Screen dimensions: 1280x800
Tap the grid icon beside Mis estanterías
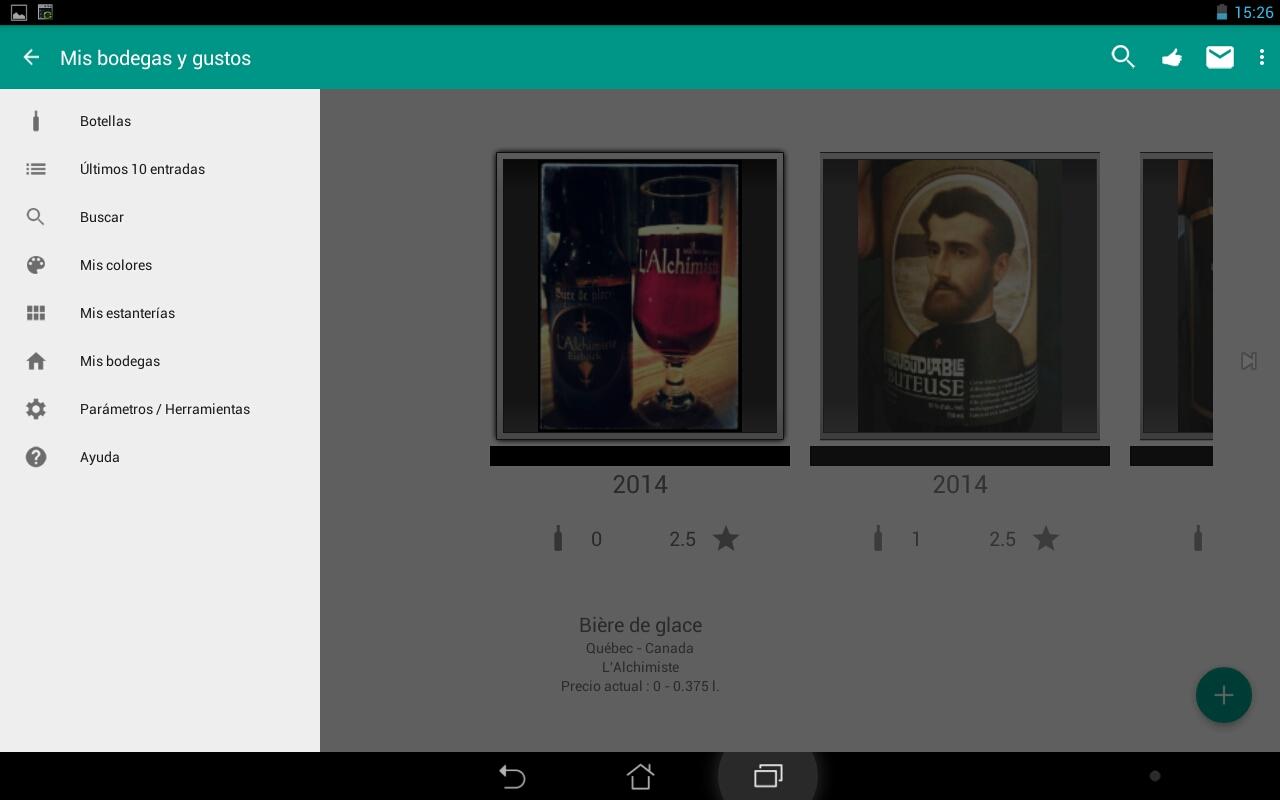coord(36,313)
